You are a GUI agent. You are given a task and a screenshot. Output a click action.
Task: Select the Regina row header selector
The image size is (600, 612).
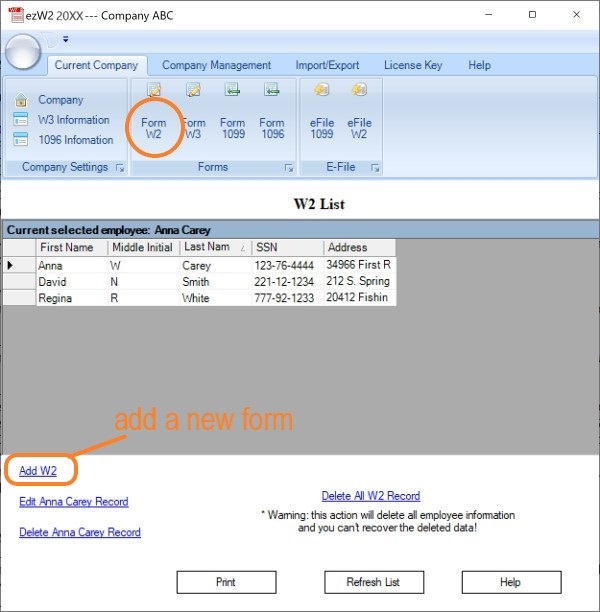[20, 298]
